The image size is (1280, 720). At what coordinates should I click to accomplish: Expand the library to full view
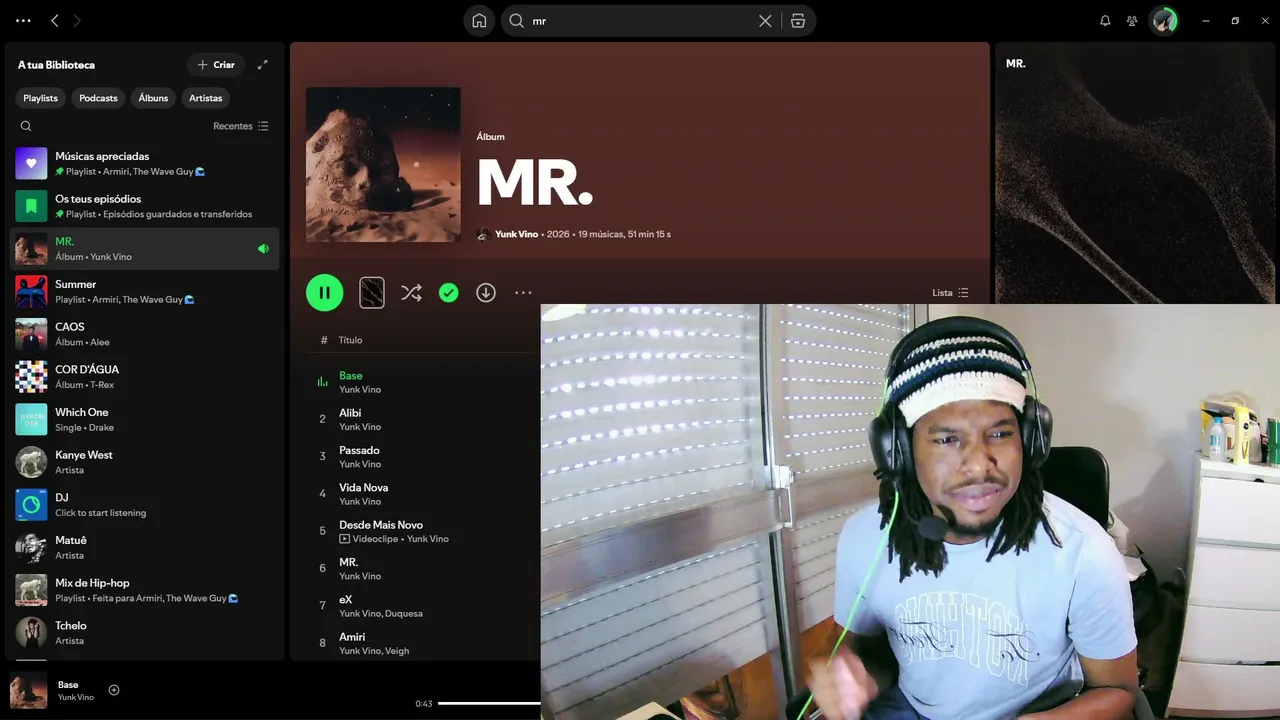pyautogui.click(x=263, y=65)
